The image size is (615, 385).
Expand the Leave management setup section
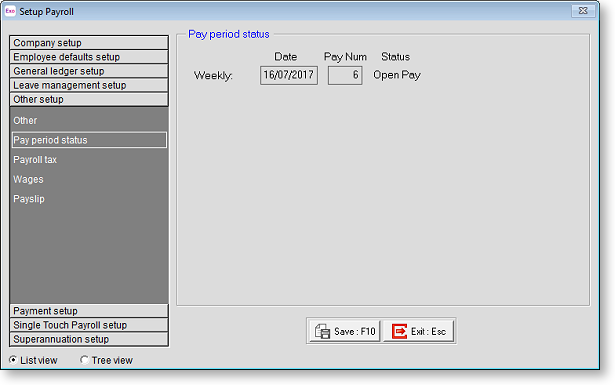click(89, 85)
